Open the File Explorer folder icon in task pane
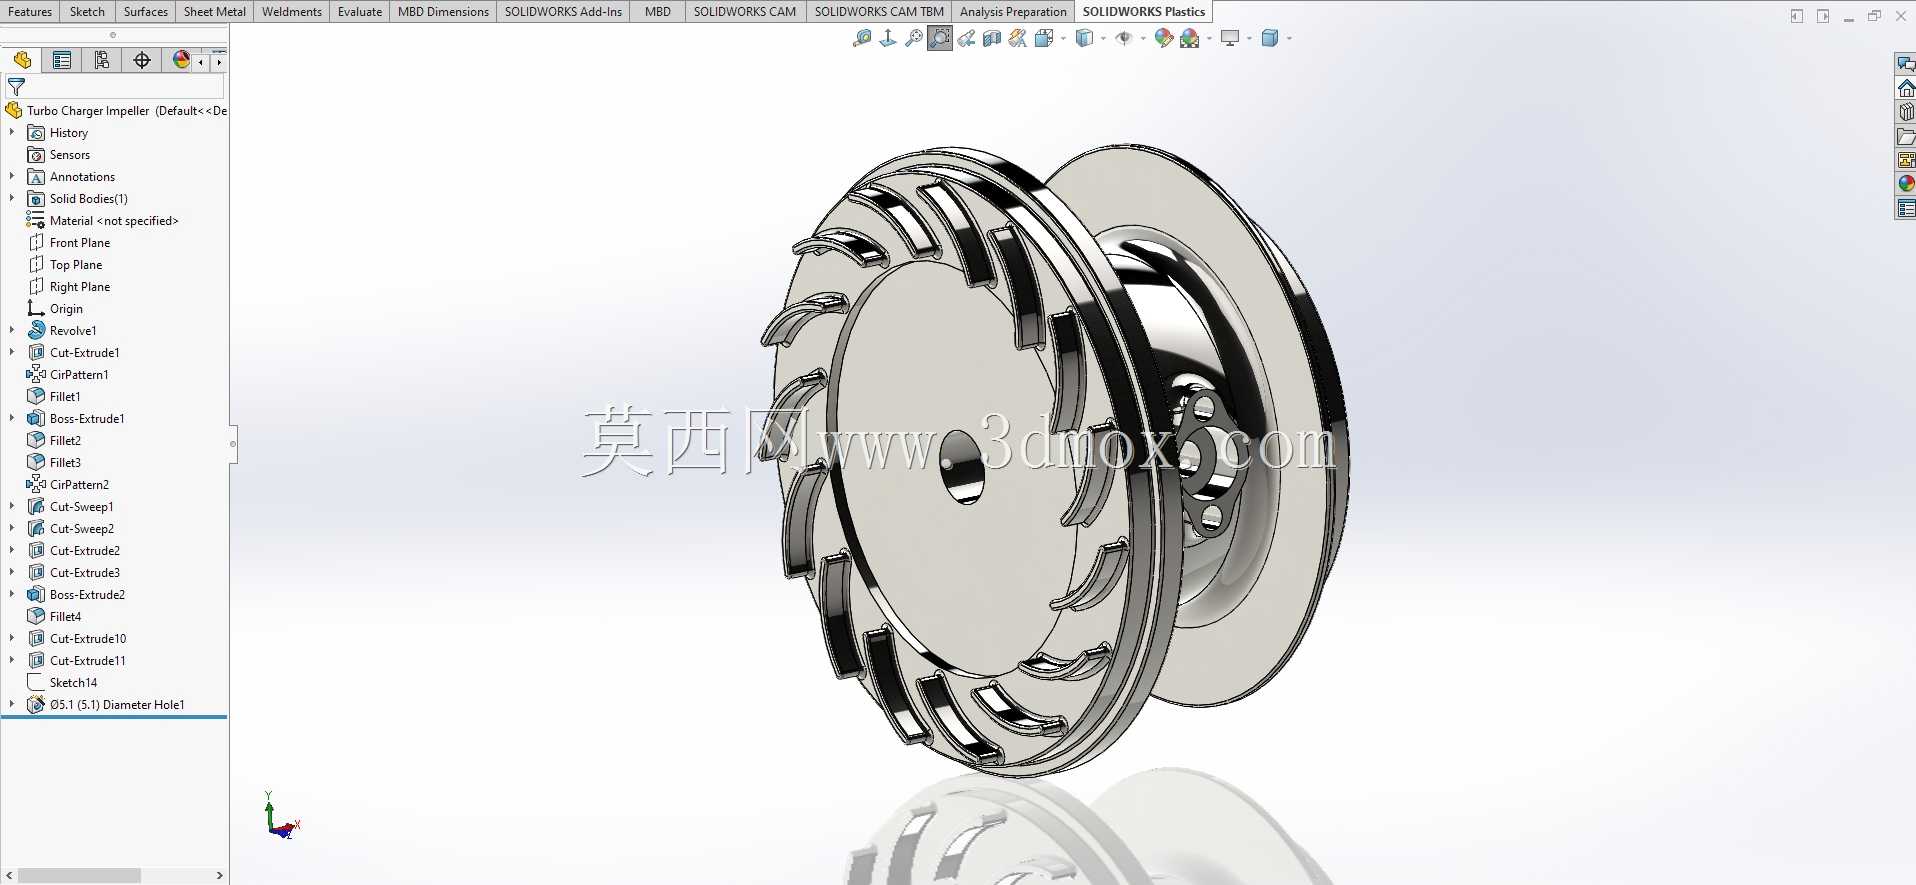 (x=1906, y=136)
